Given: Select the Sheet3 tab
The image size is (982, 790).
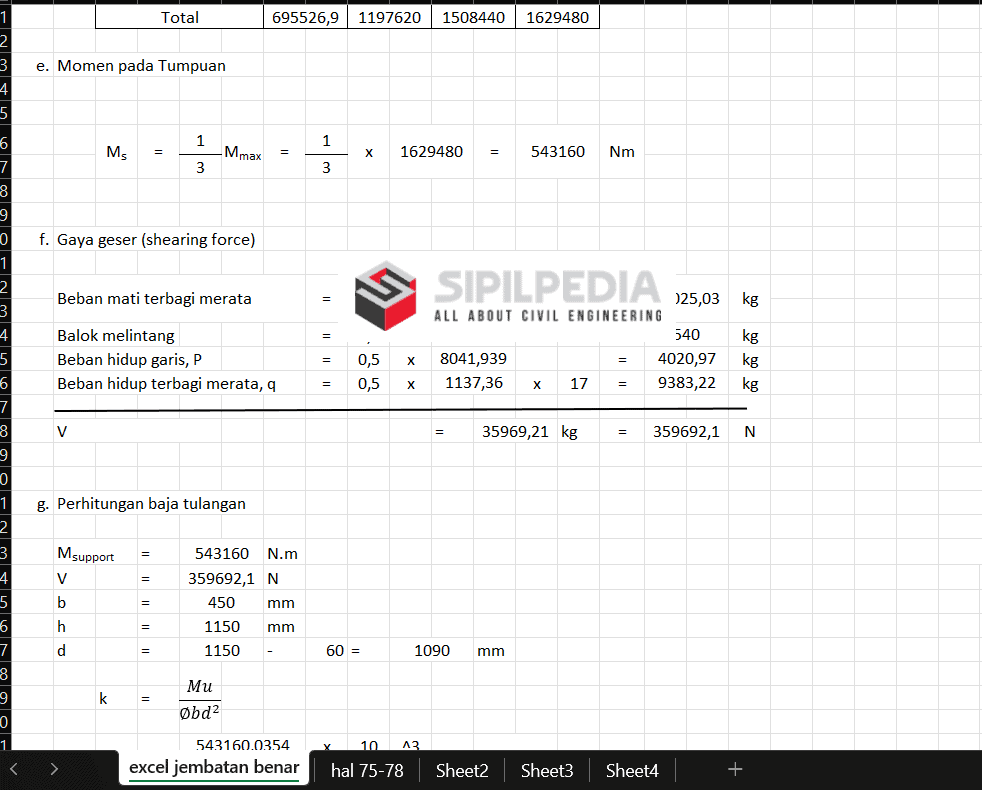Looking at the screenshot, I should (x=547, y=770).
